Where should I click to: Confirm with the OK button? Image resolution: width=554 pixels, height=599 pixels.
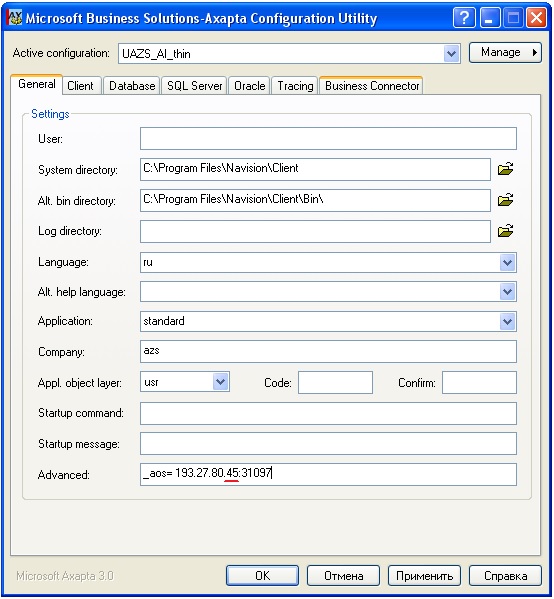[x=262, y=575]
